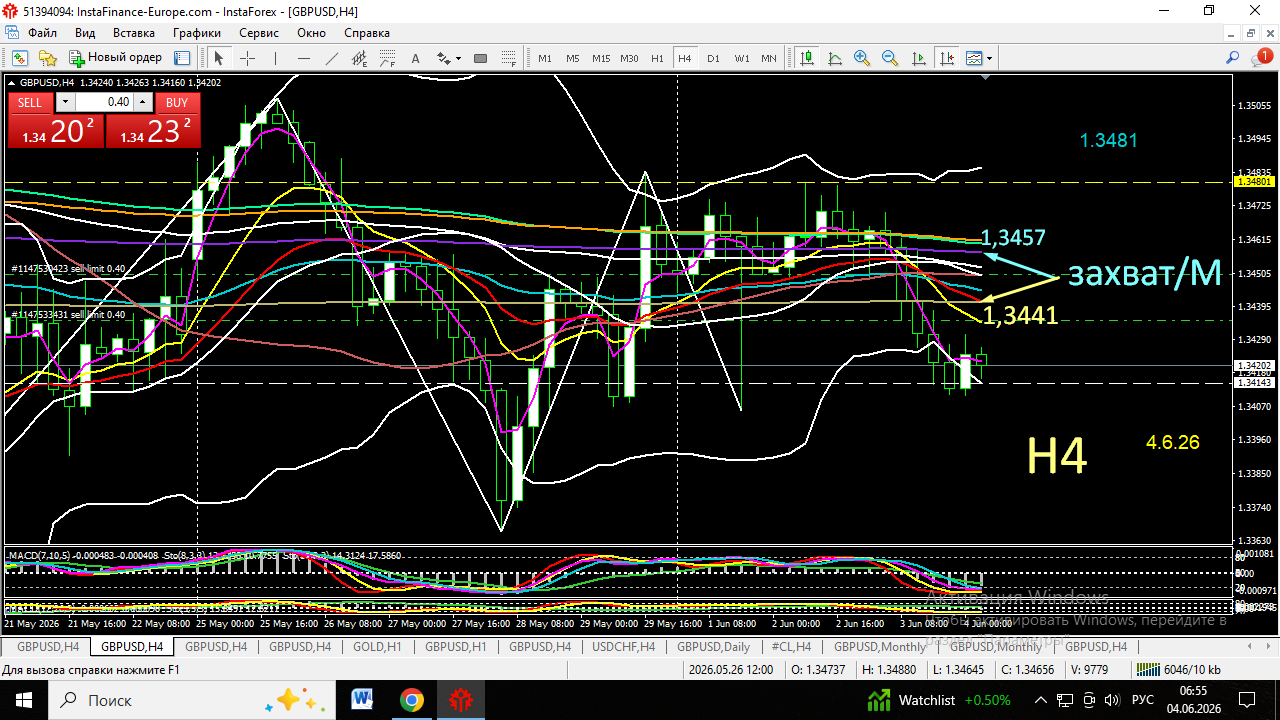Select the Fibonacci tool right of the rectangle tool

coord(508,58)
